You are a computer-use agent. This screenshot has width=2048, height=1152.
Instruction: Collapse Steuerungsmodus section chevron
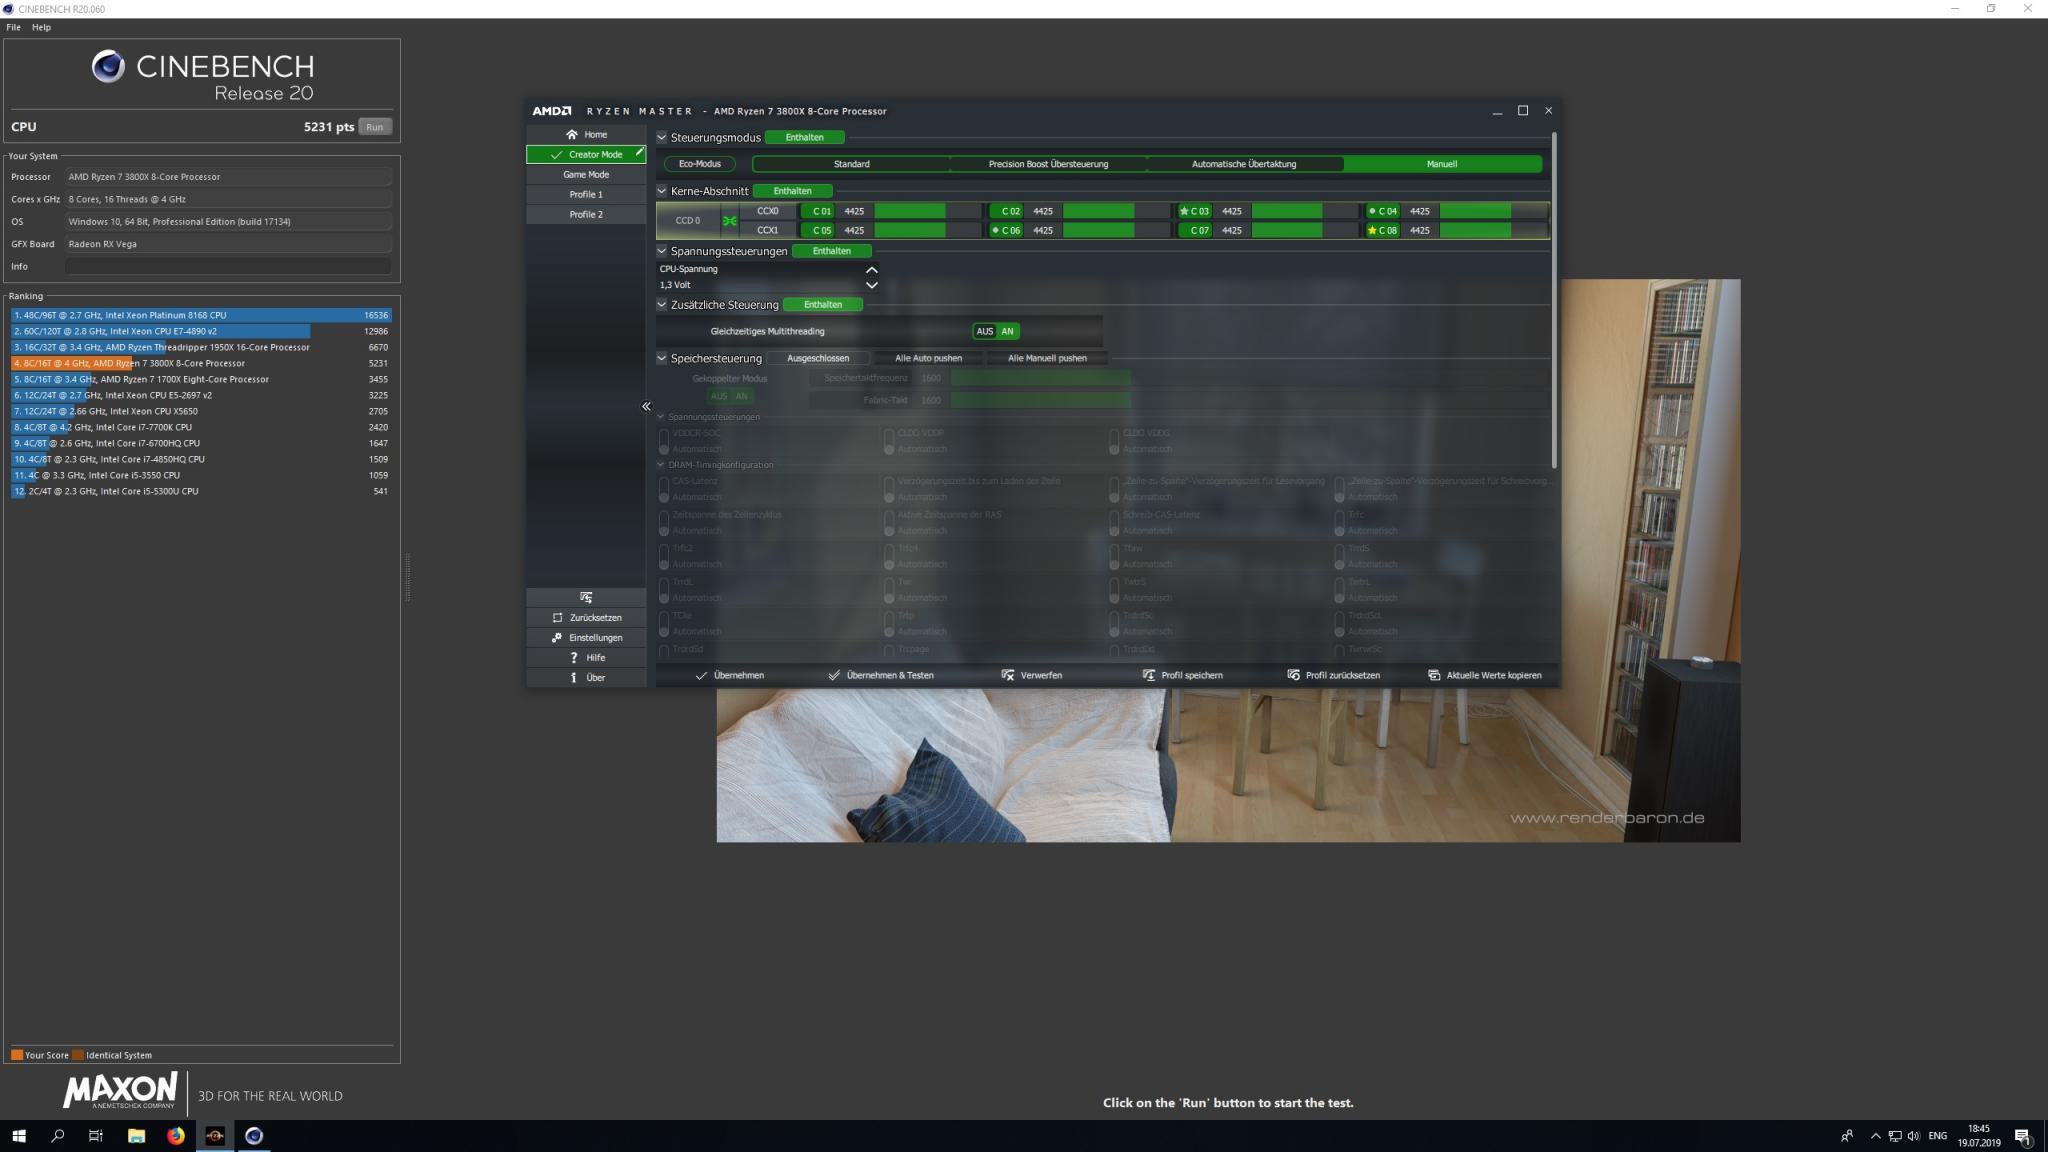point(661,137)
